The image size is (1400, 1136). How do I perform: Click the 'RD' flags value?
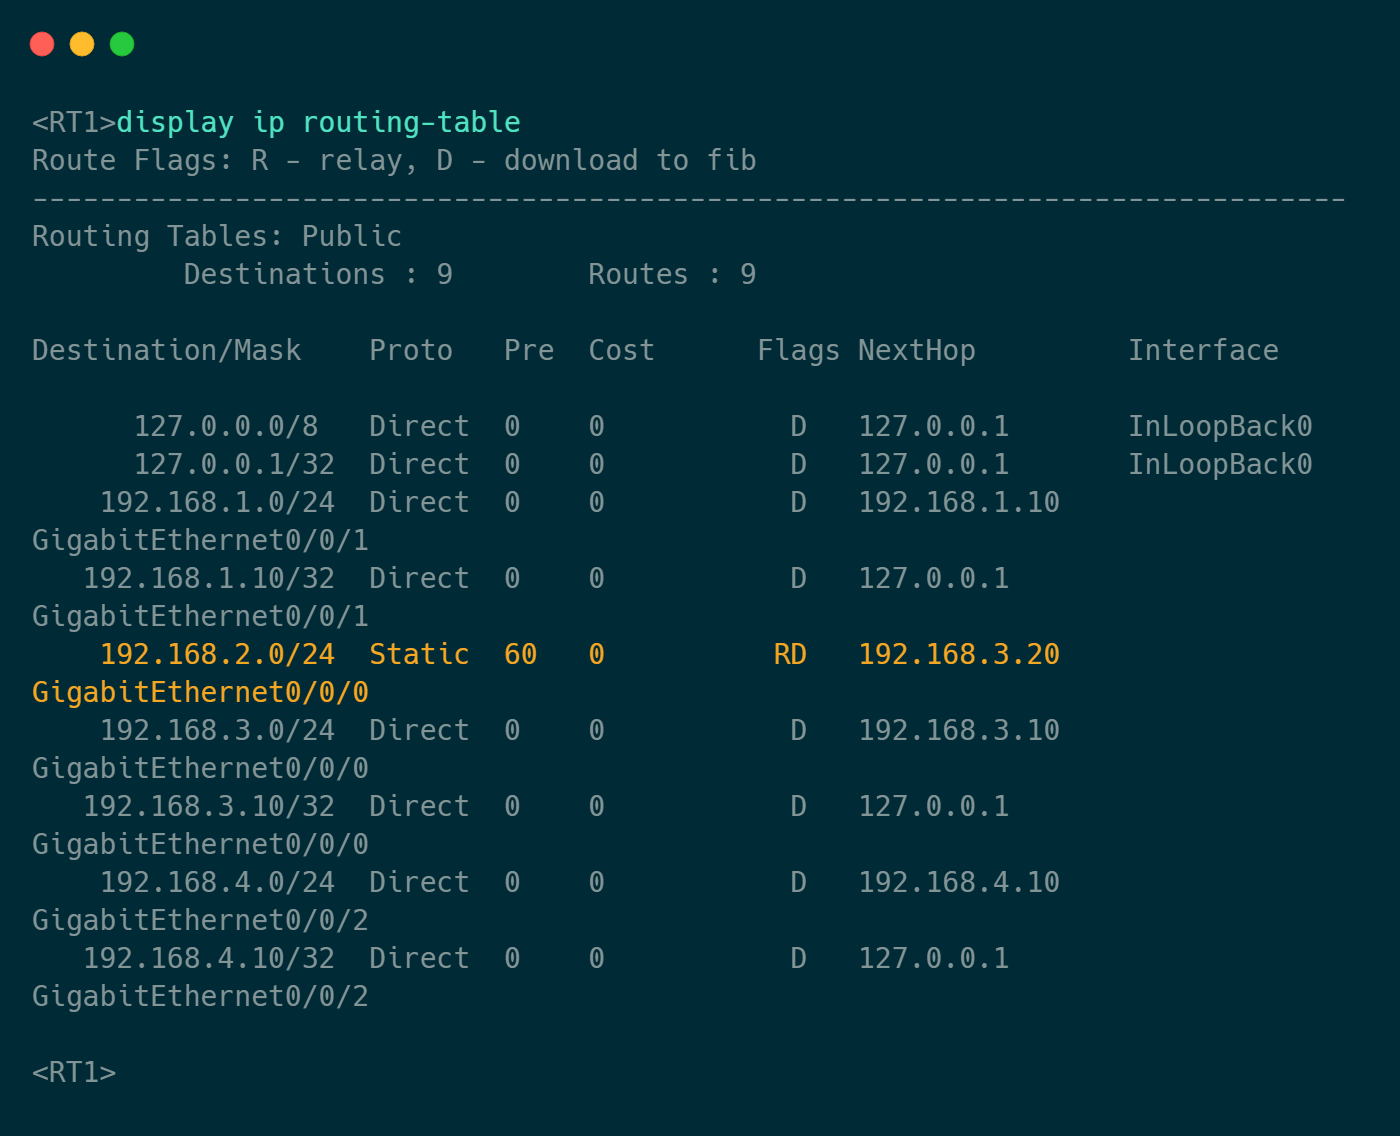pos(789,654)
